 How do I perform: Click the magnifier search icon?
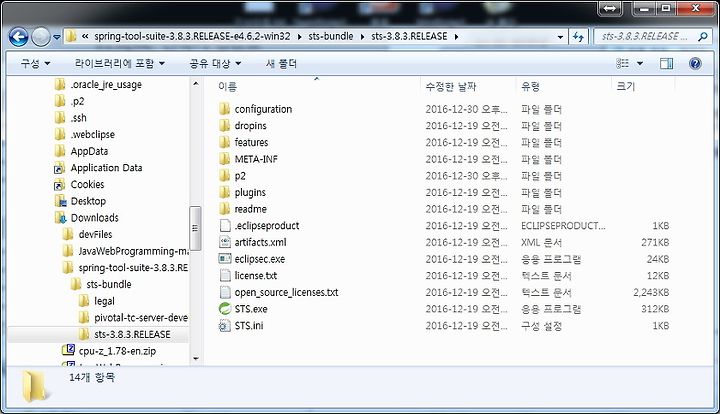[x=703, y=36]
